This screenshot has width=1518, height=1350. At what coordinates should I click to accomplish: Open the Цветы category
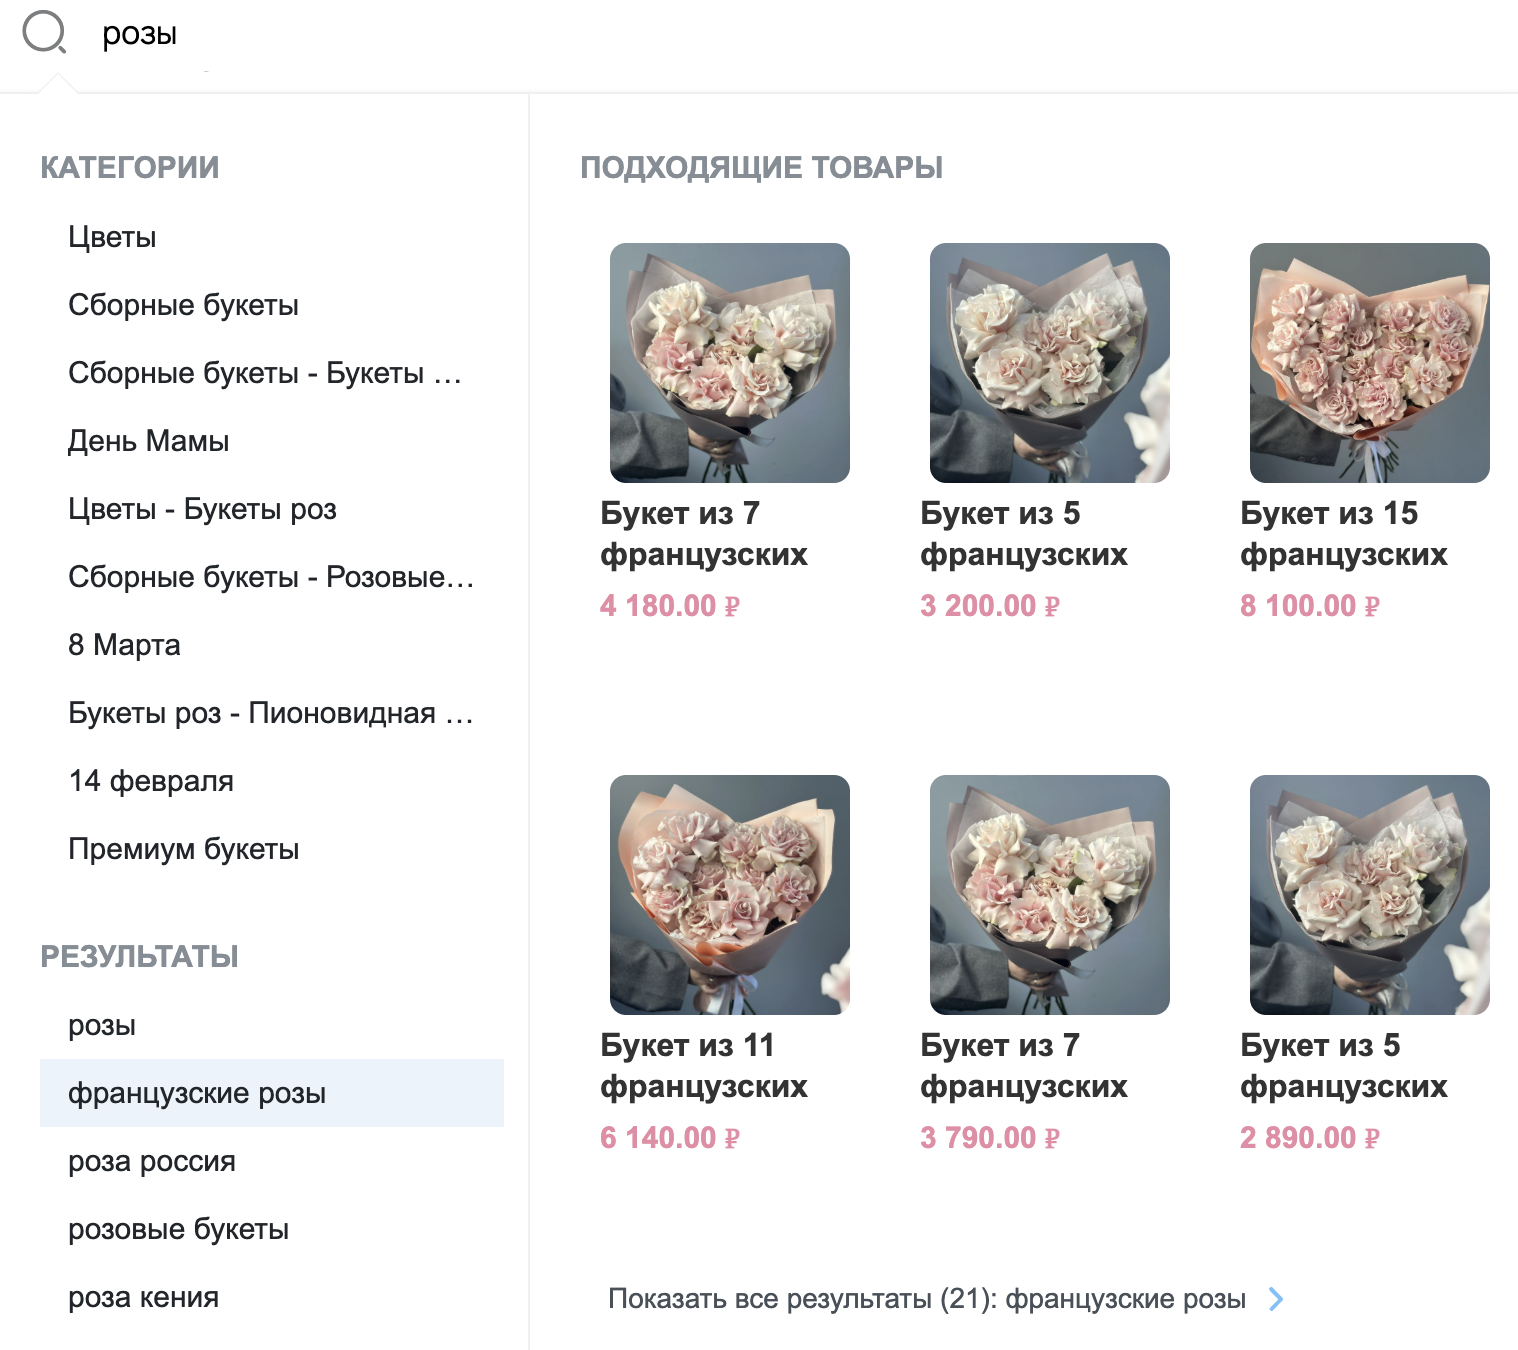pyautogui.click(x=112, y=237)
